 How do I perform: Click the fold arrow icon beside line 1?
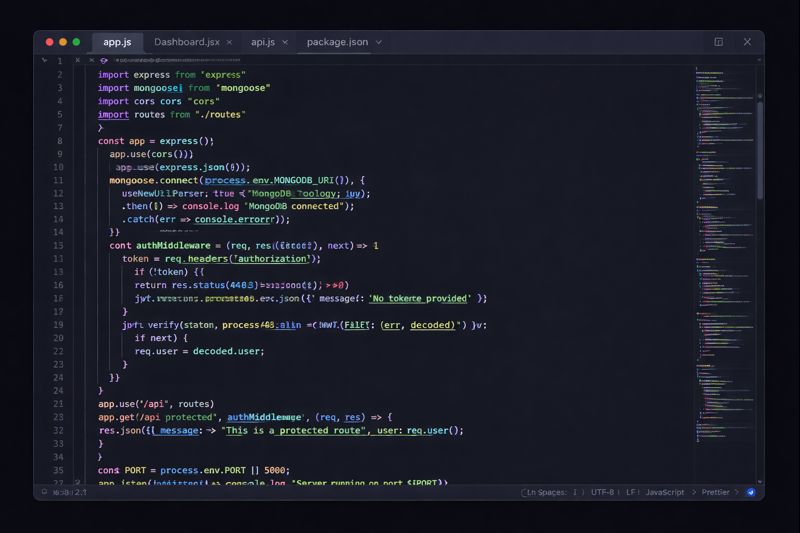pos(45,60)
